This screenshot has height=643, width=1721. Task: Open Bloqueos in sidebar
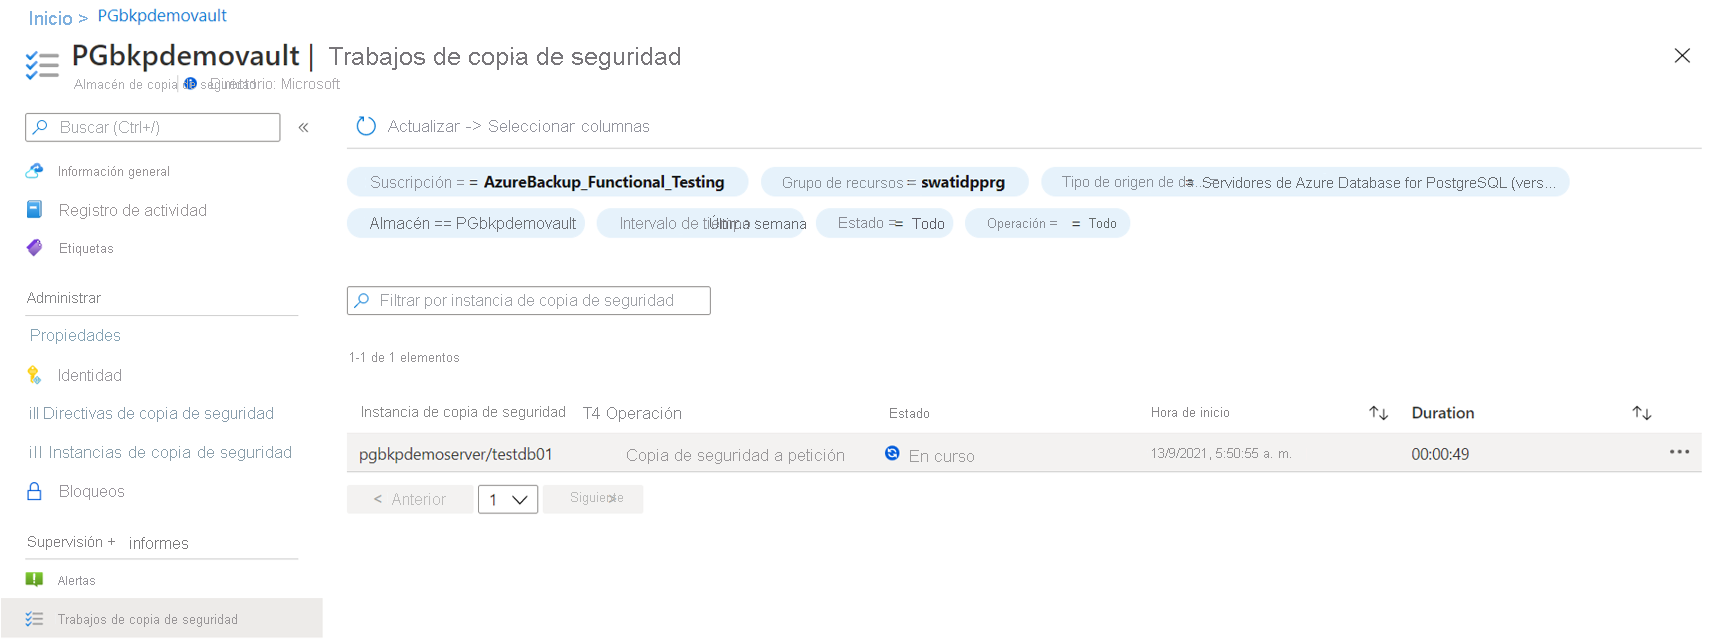[x=92, y=491]
